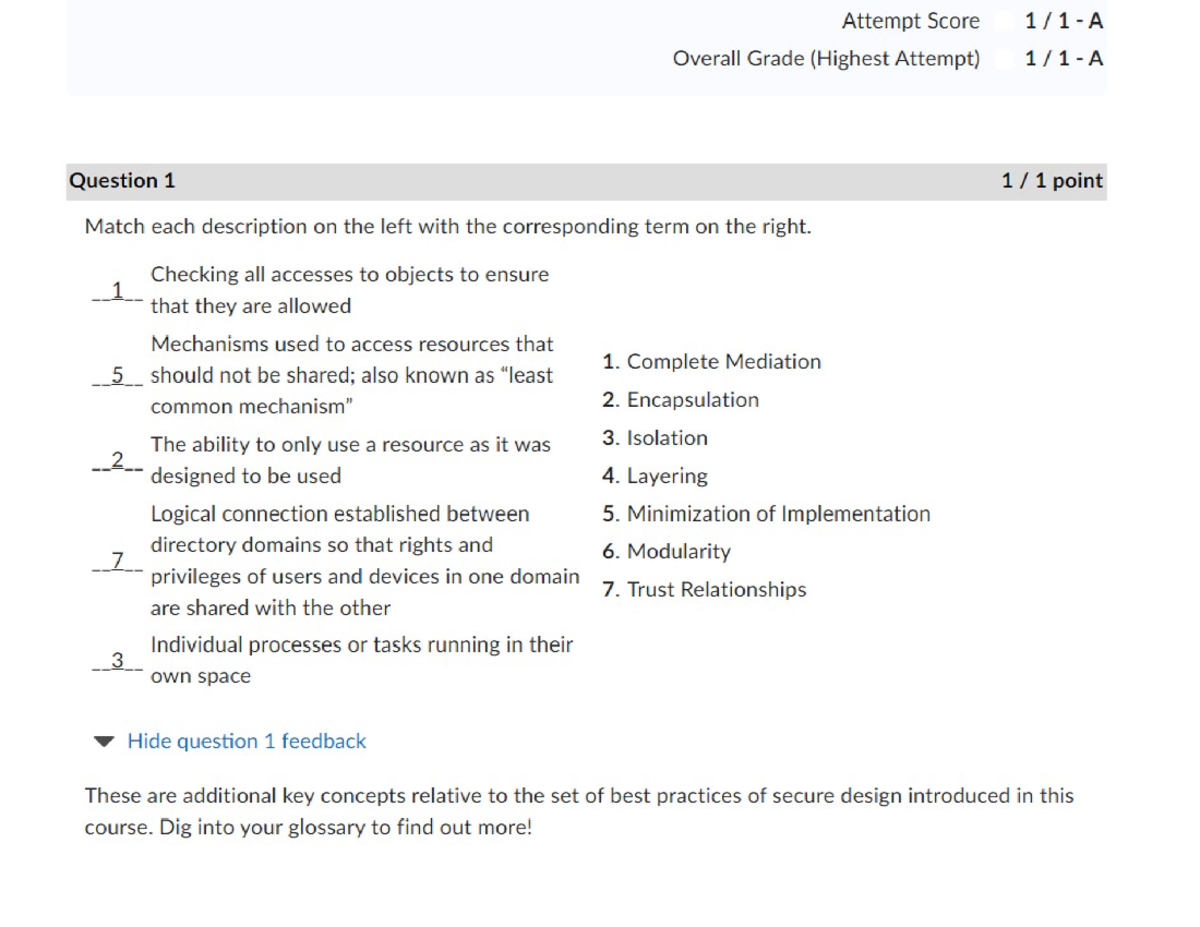Select the answer blank showing 7
Viewport: 1200px width, 927px height.
pos(115,560)
